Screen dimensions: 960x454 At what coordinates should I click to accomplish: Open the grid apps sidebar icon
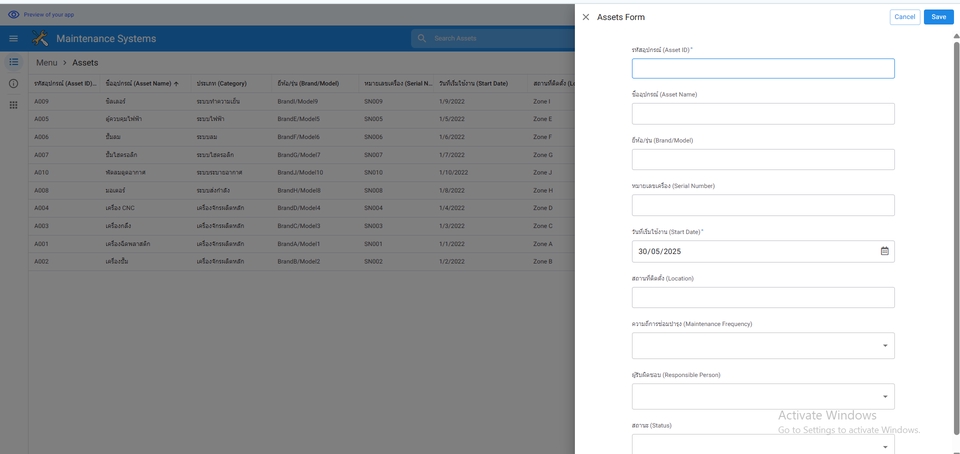[13, 105]
